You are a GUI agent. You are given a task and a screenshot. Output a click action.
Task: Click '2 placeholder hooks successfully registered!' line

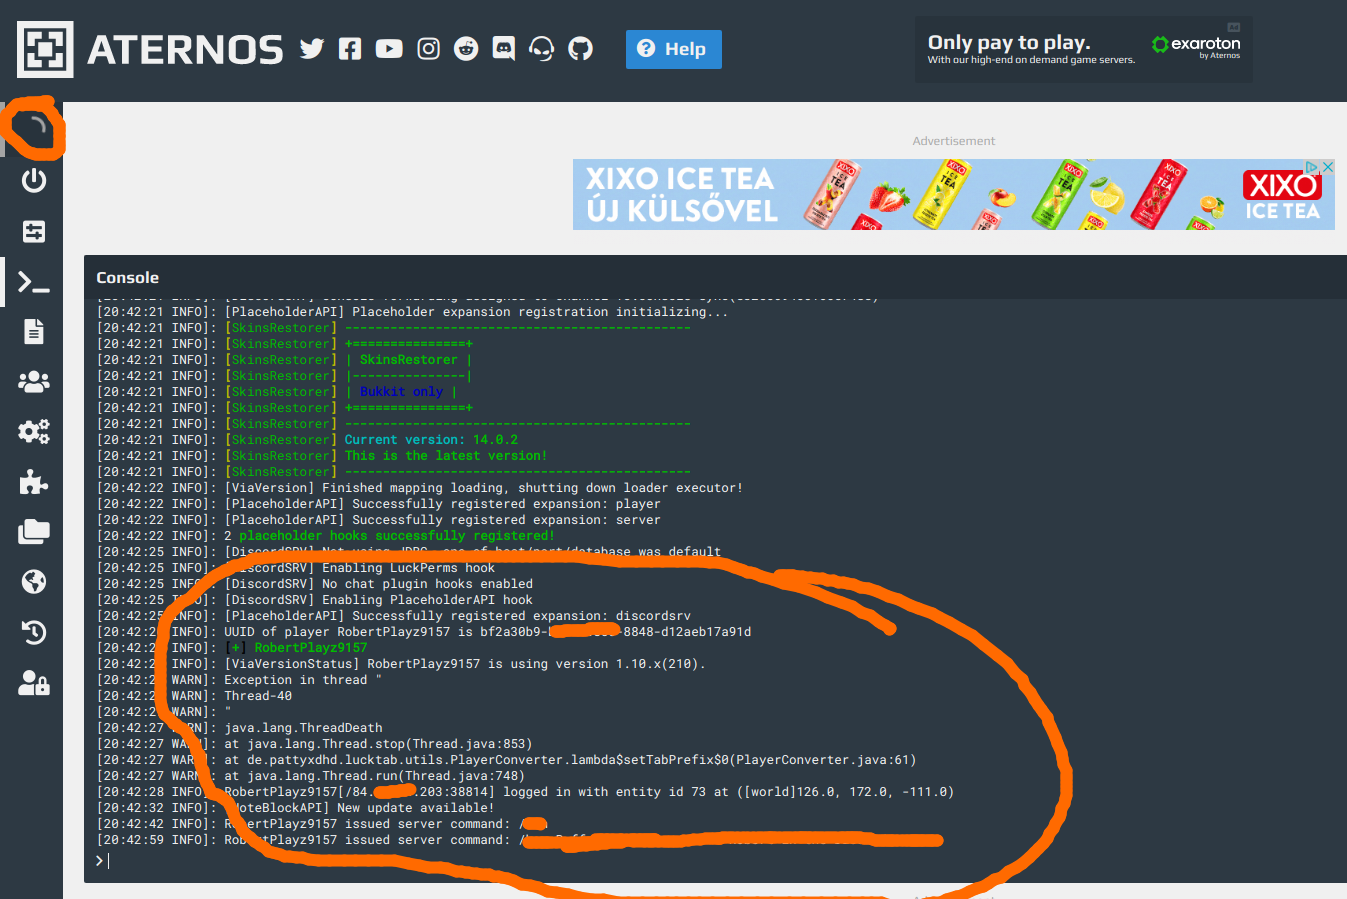tap(326, 536)
